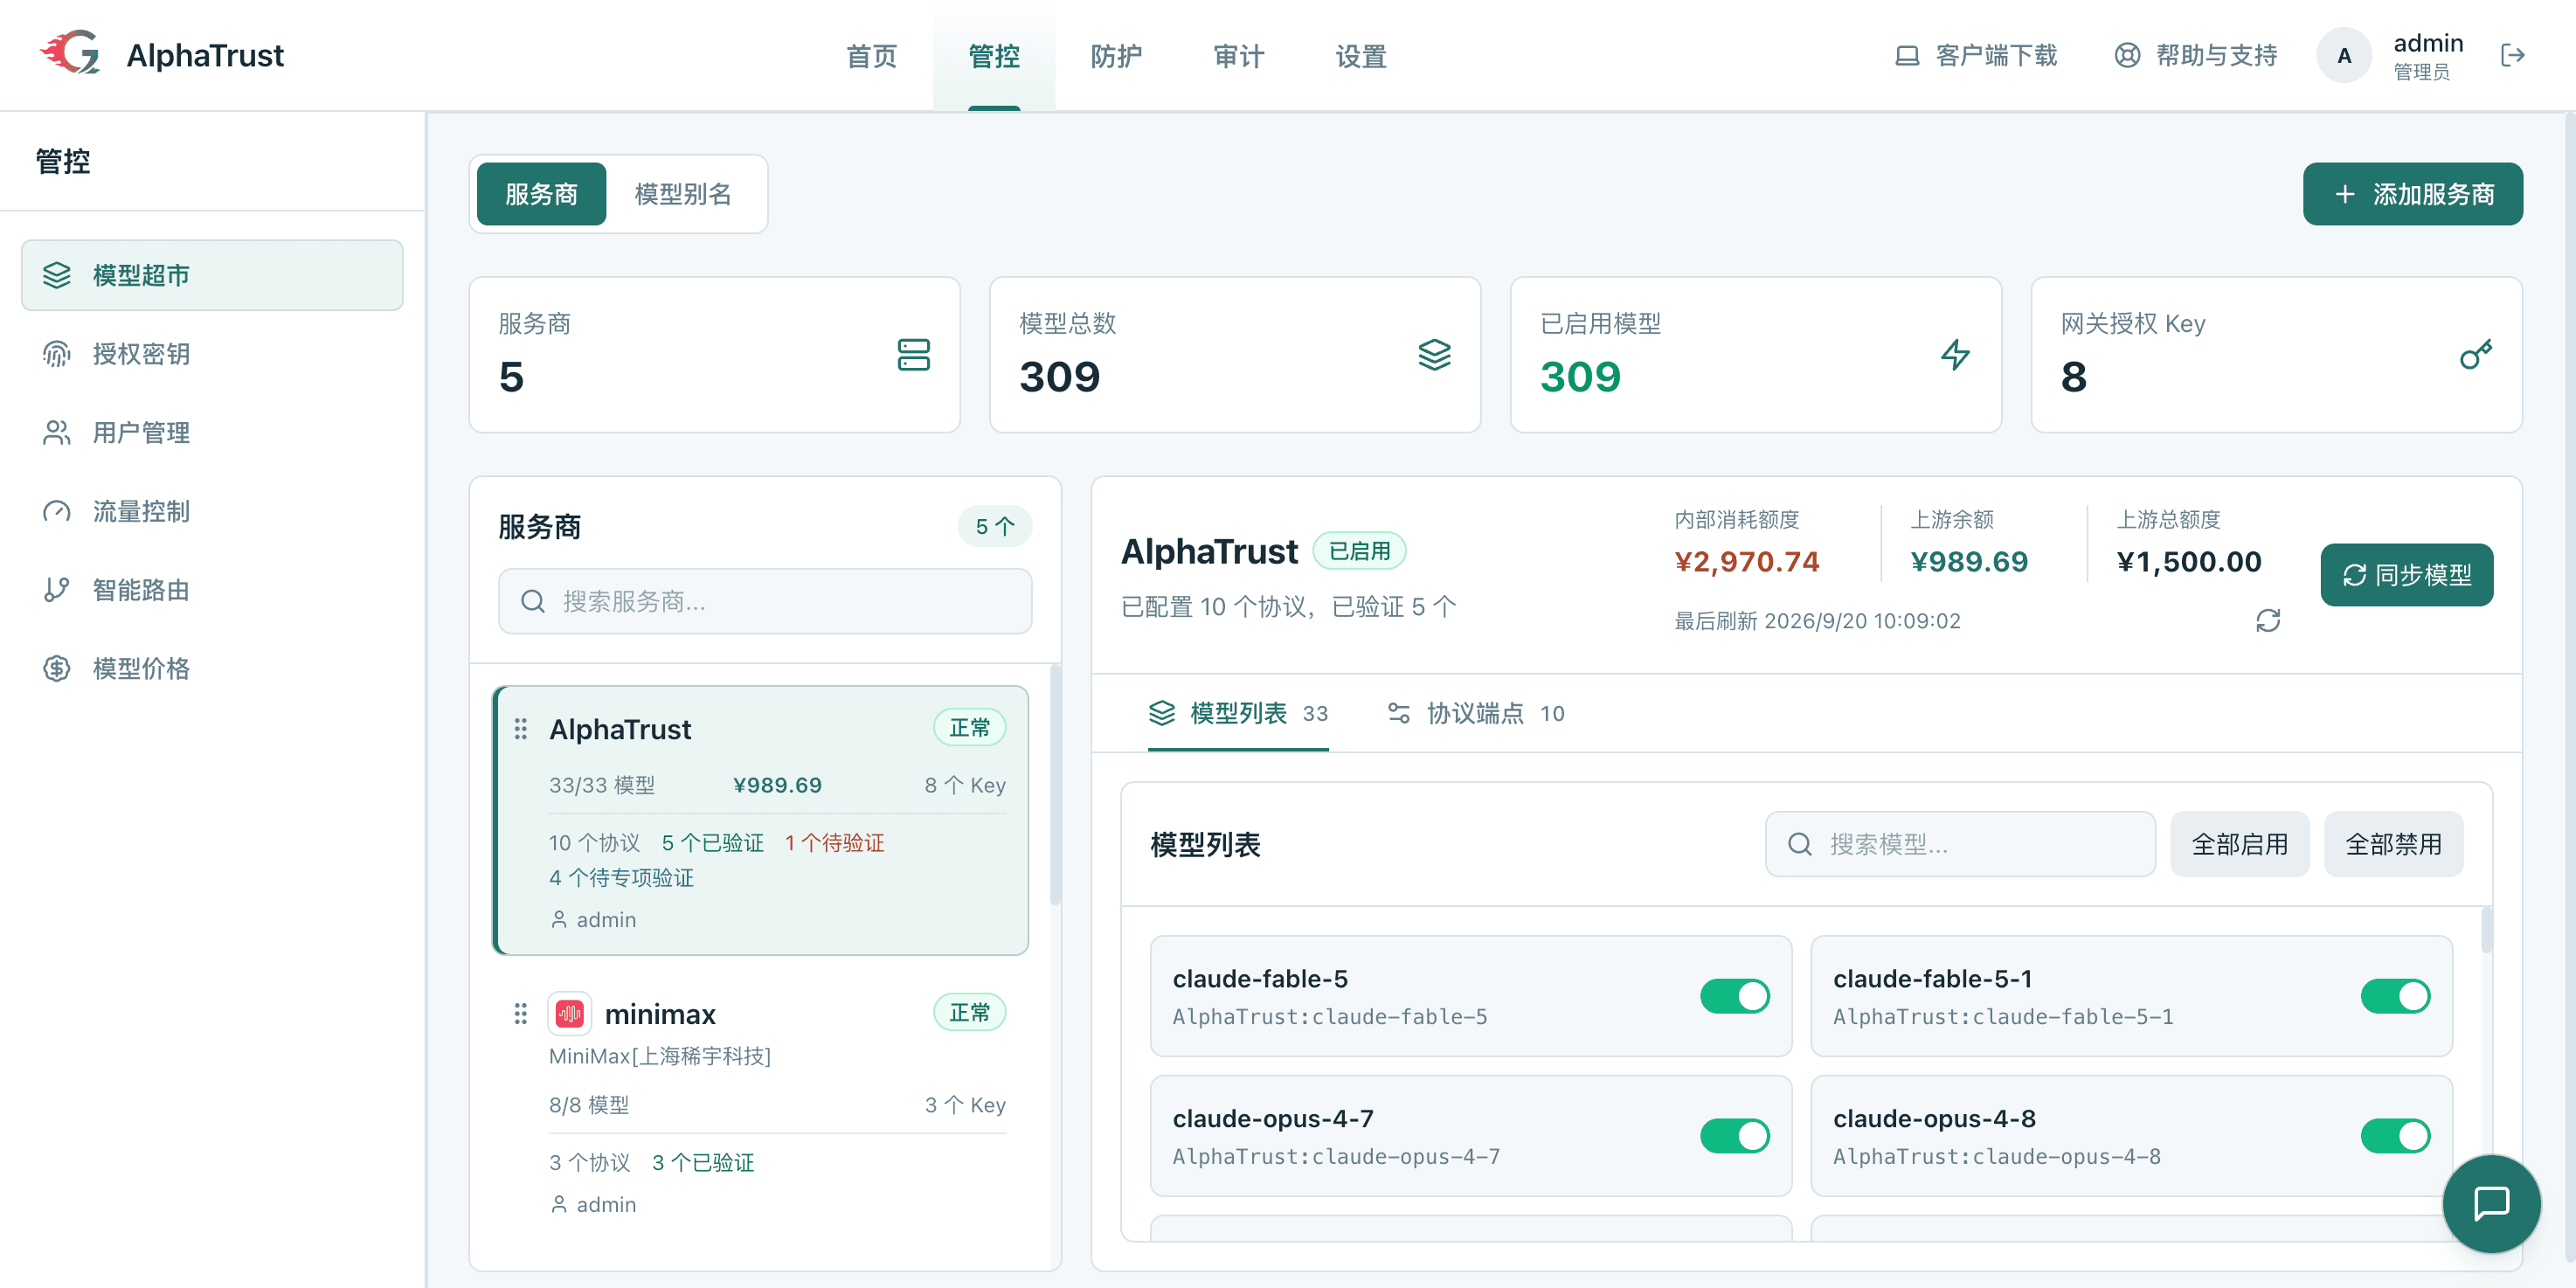This screenshot has height=1288, width=2576.
Task: Open the 审计 navigation tab
Action: [1238, 56]
